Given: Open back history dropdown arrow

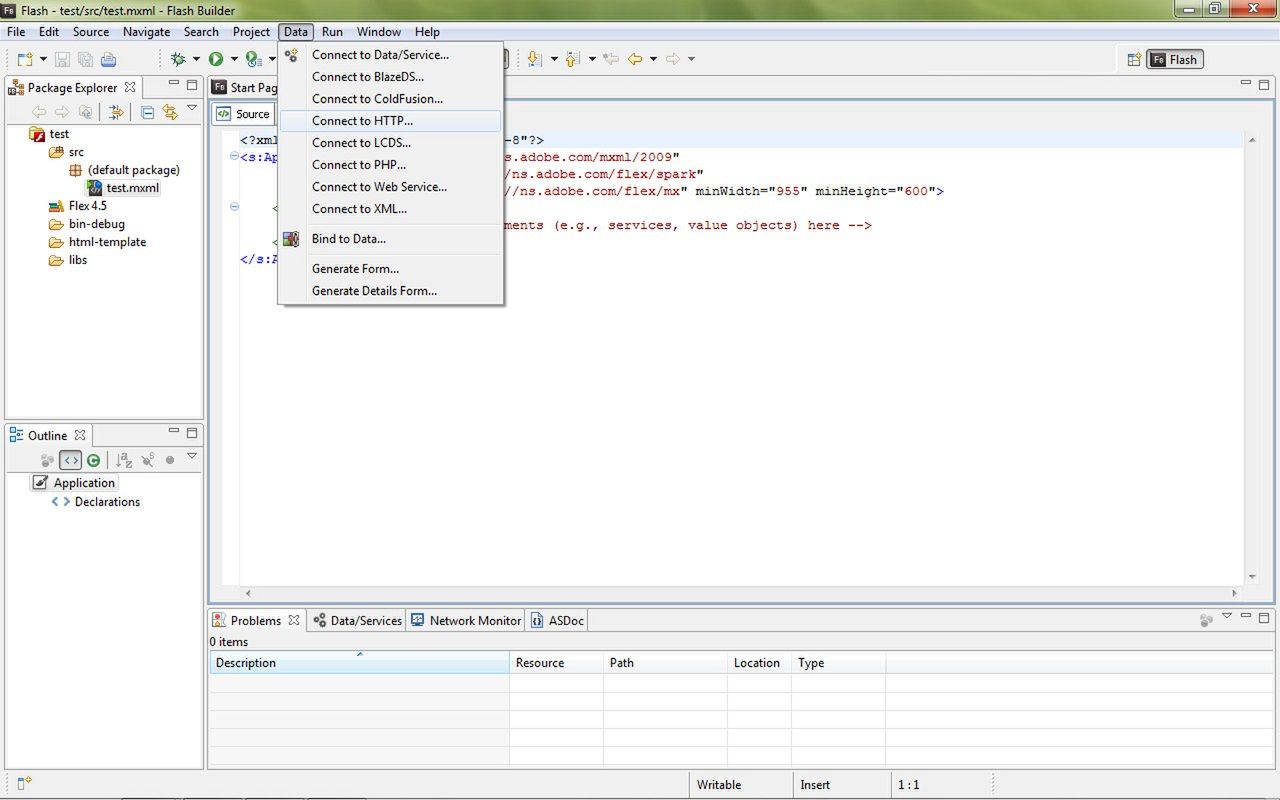Looking at the screenshot, I should click(653, 59).
